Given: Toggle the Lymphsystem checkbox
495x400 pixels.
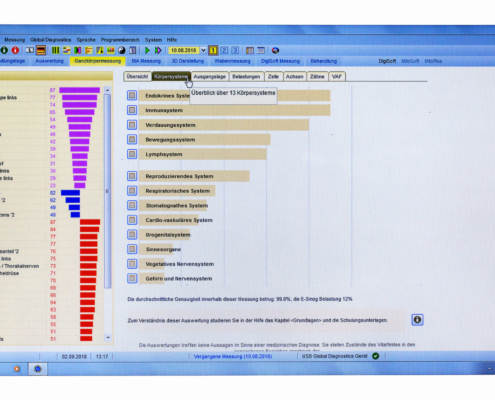Looking at the screenshot, I should click(x=132, y=154).
